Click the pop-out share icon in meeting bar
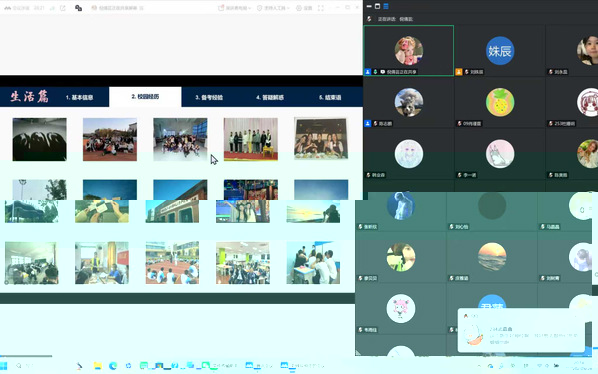The image size is (598, 374). click(63, 8)
